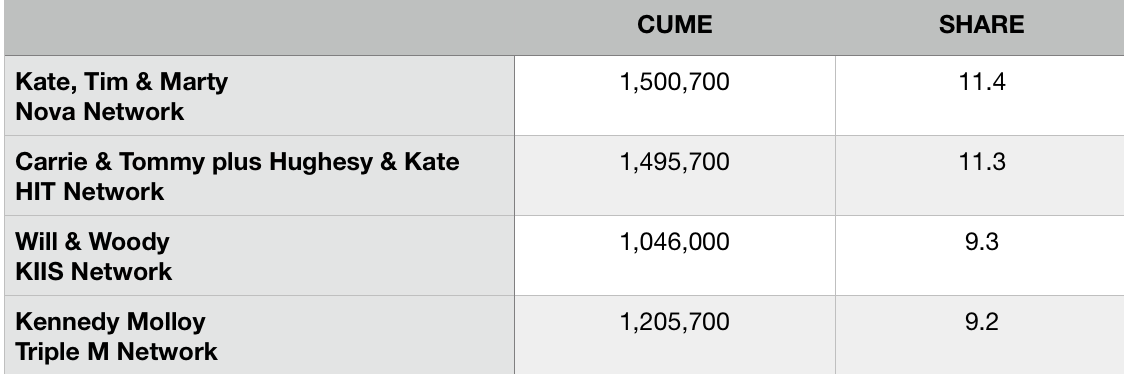Select the SHARE column header
Screen dimensions: 1124x374
(981, 25)
